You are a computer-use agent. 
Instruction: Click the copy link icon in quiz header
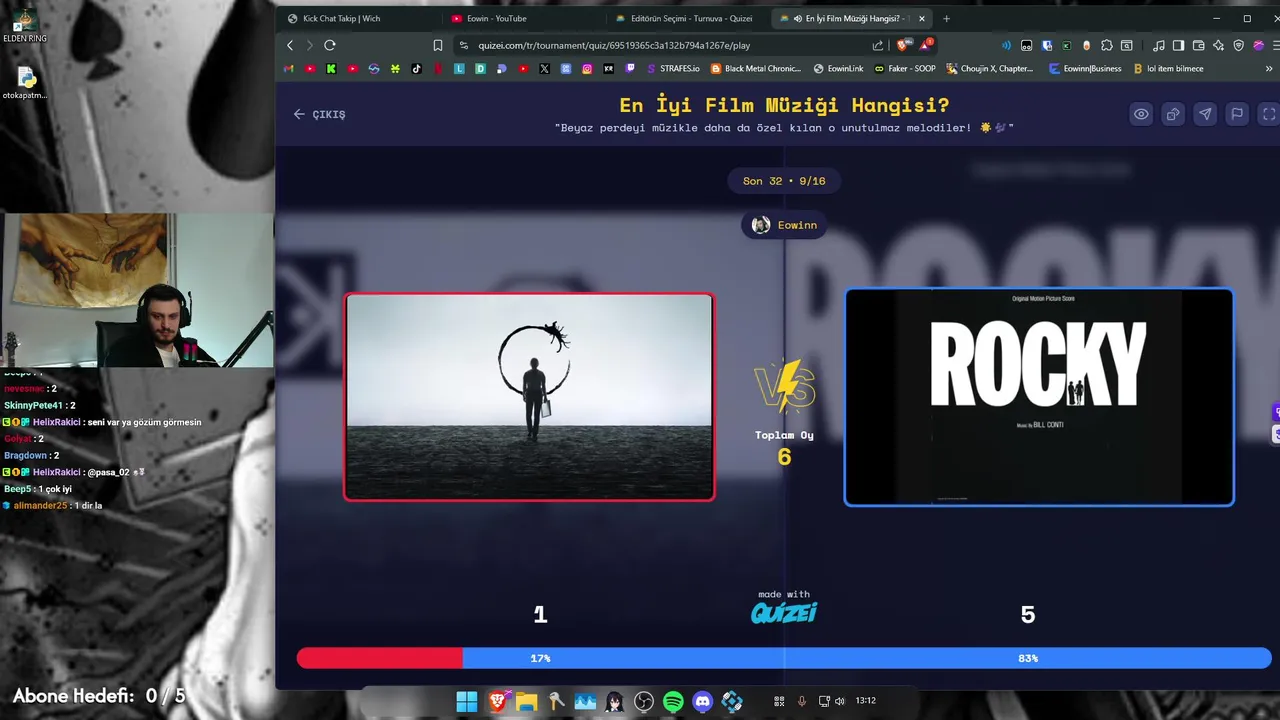pos(1173,114)
